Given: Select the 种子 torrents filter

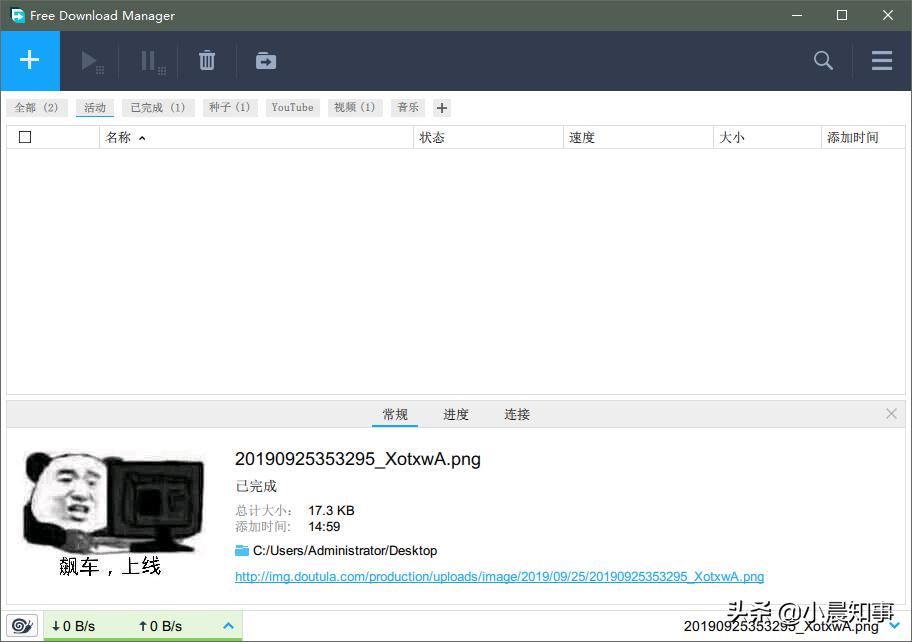Looking at the screenshot, I should [229, 107].
